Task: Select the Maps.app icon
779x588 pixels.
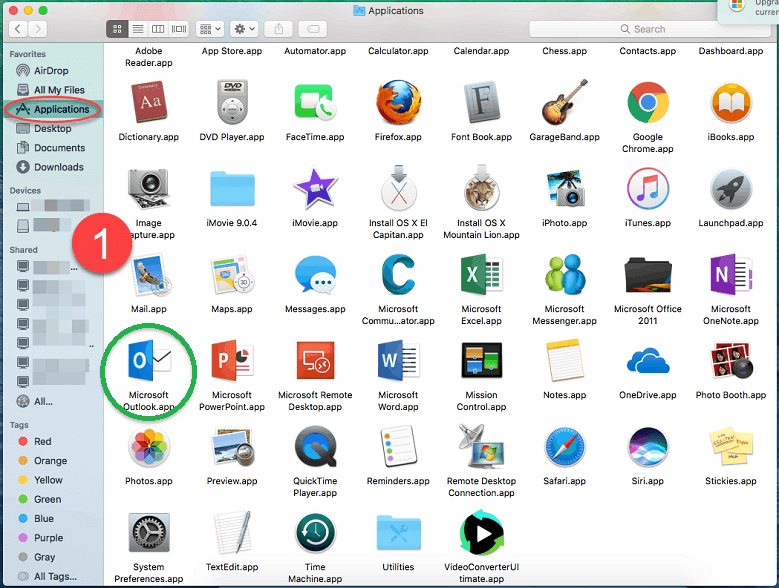Action: pyautogui.click(x=232, y=274)
